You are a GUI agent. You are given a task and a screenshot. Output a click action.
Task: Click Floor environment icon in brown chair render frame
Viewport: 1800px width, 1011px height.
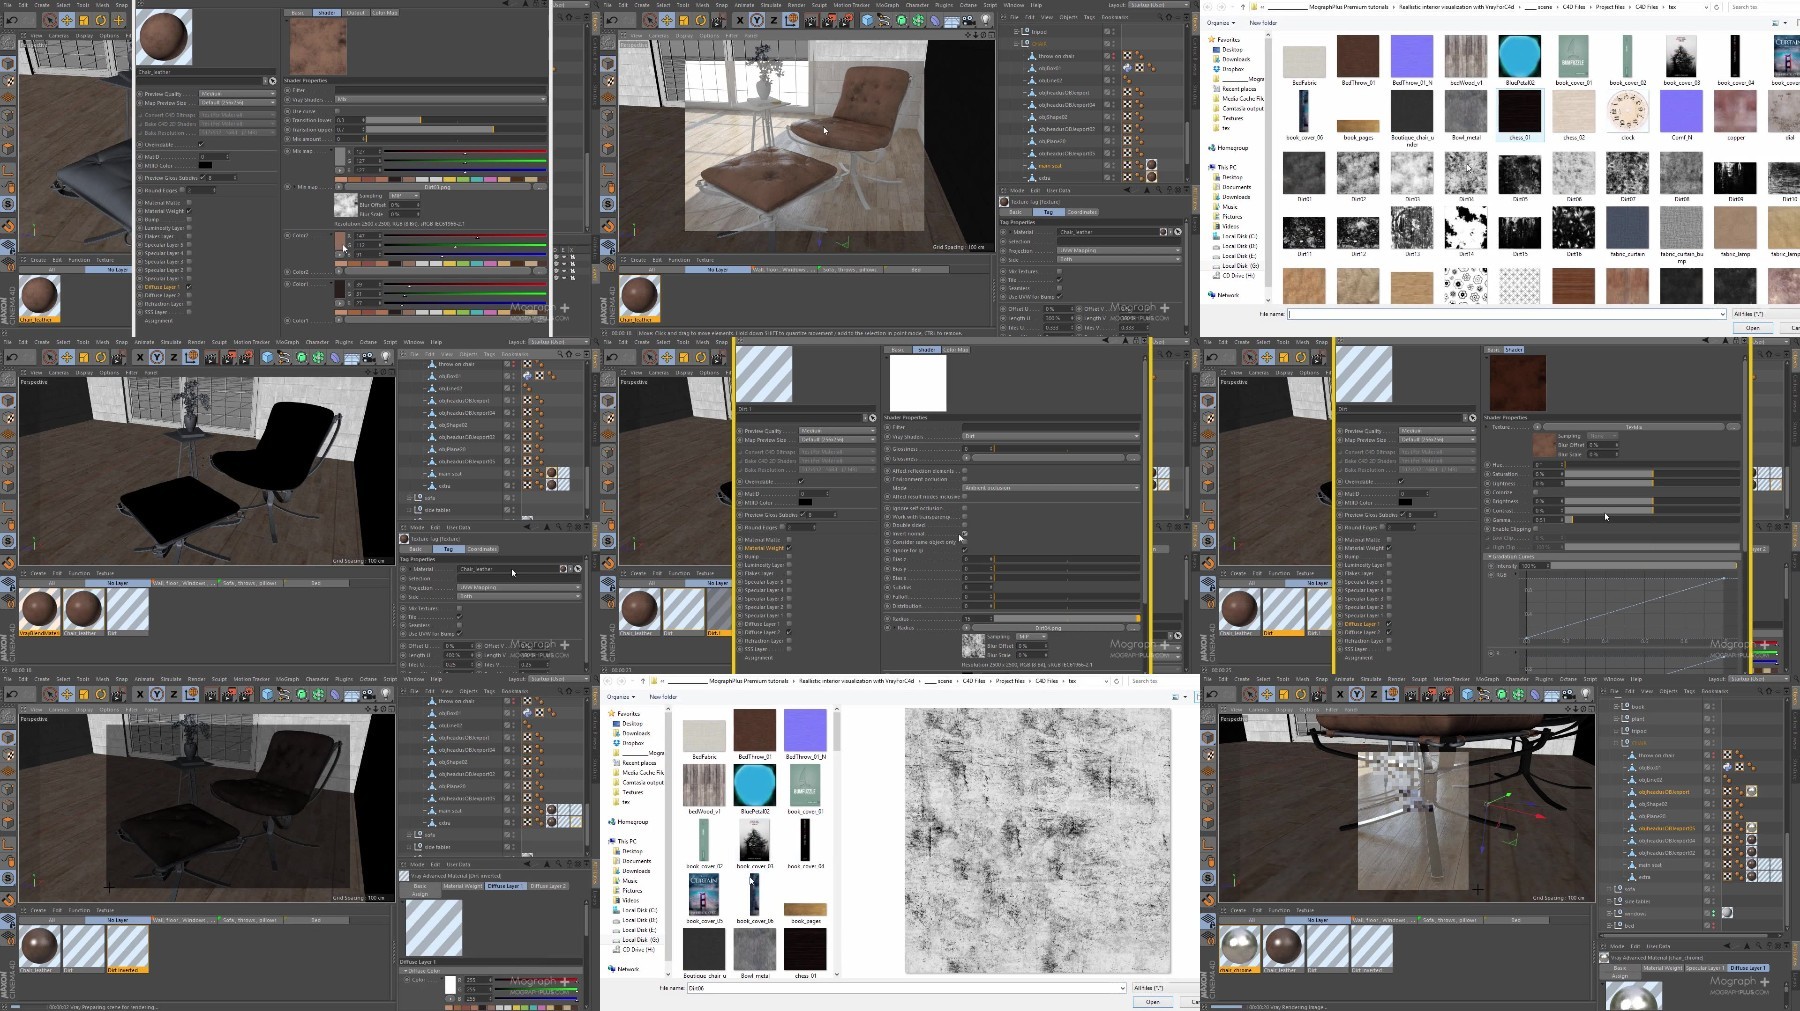(951, 20)
